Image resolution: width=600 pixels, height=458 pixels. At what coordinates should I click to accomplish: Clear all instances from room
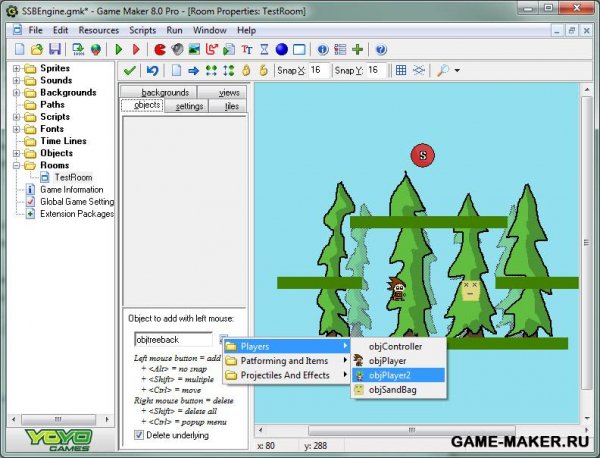coord(176,70)
